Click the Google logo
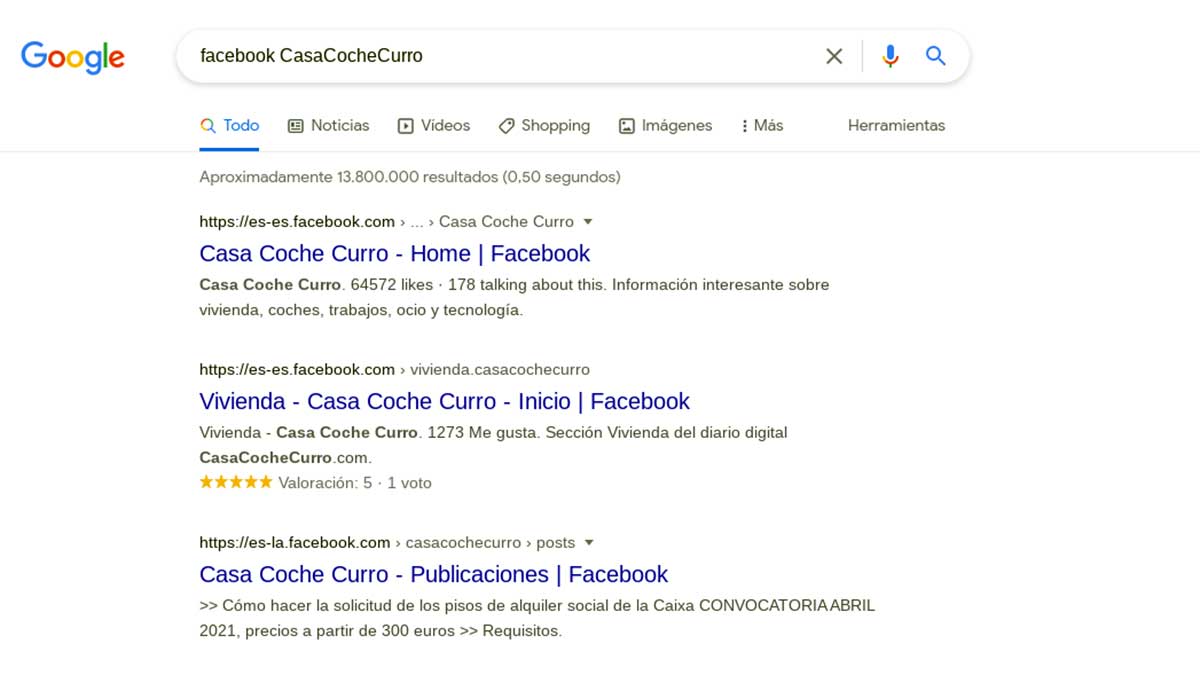 73,56
